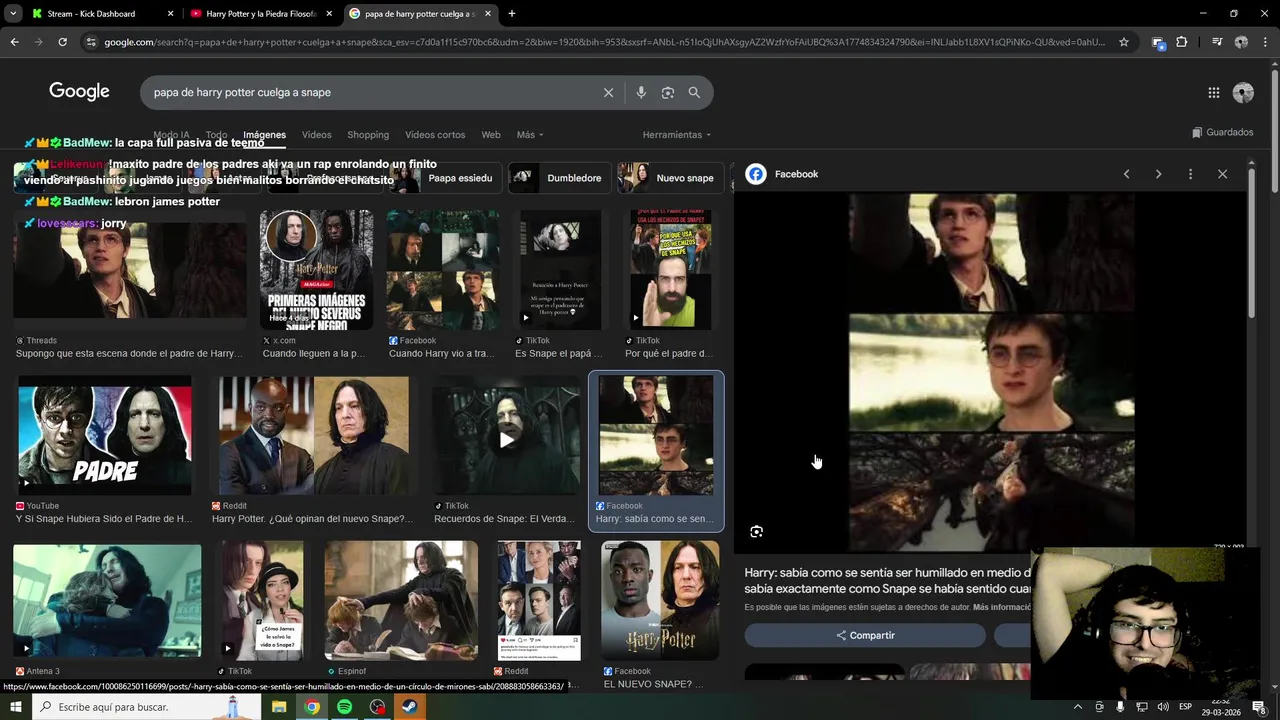Switch to Harry Potter y la Piedra Filosofal tab
This screenshot has height=720, width=1280.
pyautogui.click(x=262, y=14)
